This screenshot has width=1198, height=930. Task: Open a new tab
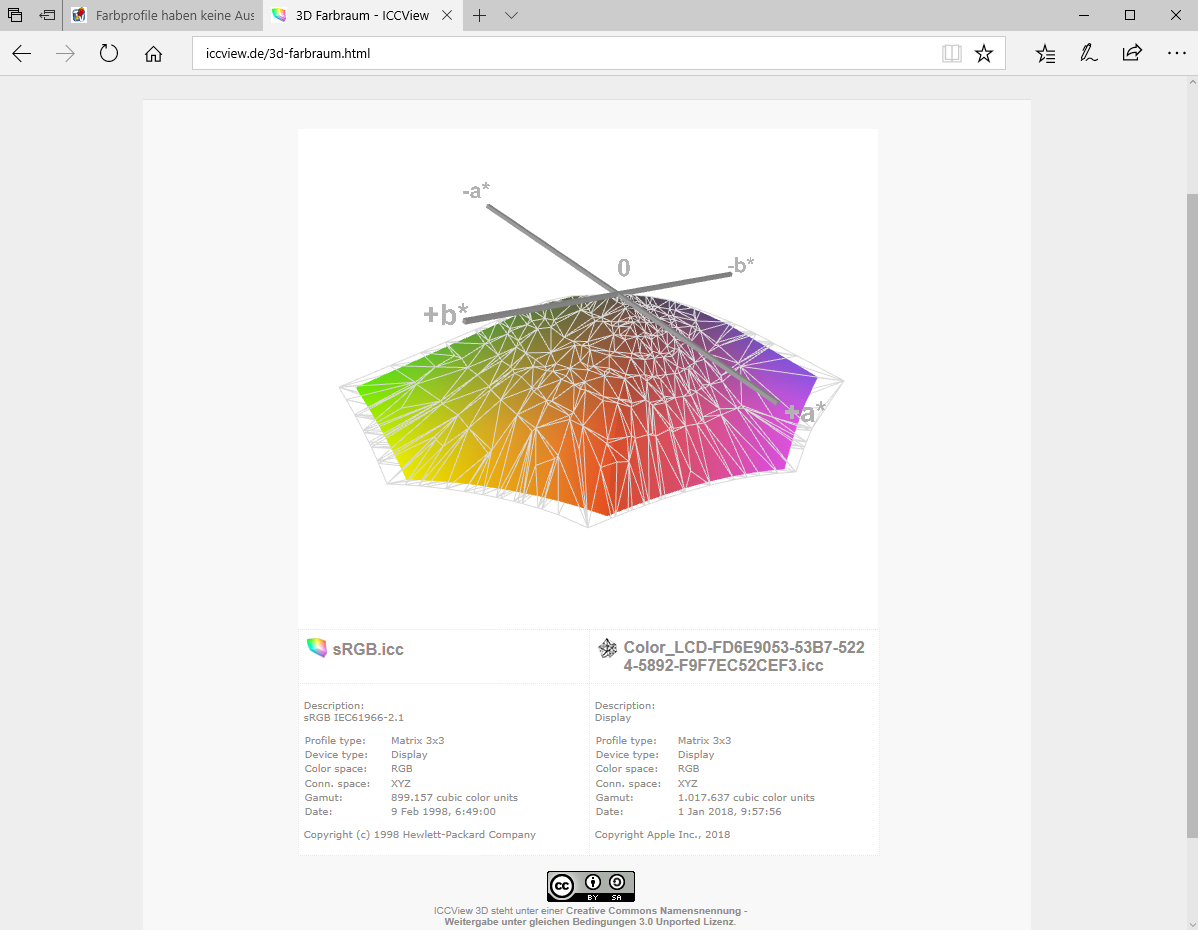click(480, 15)
